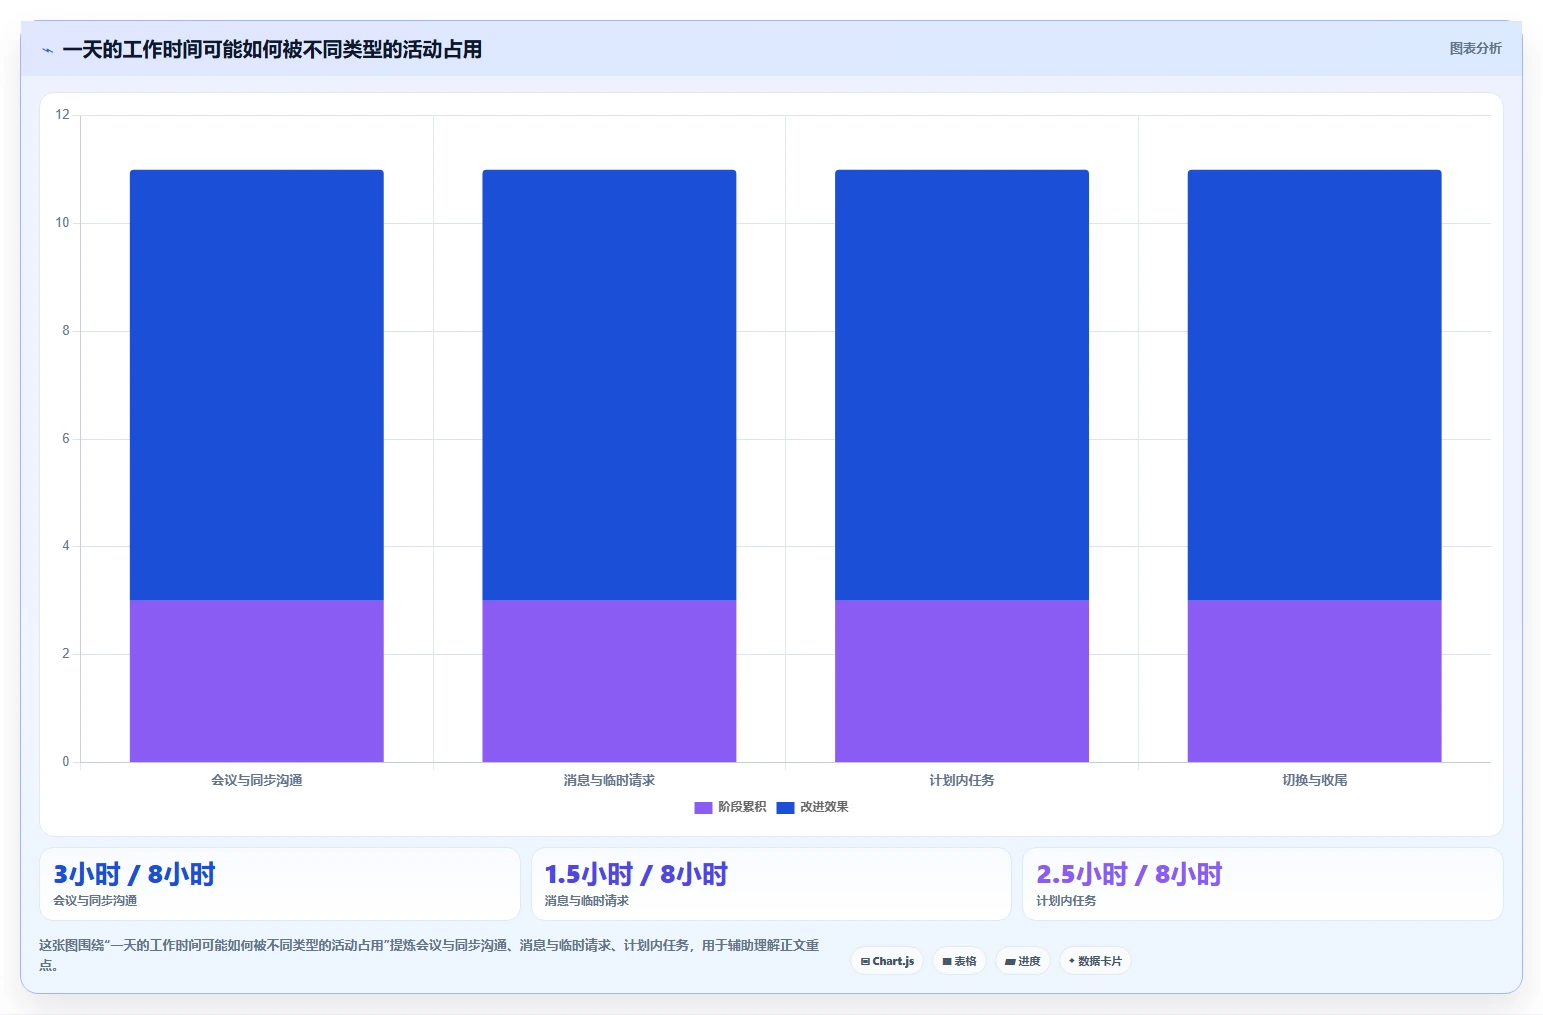Open the 2.5小时 / 8小时 stat card
1543x1015 pixels.
pyautogui.click(x=1263, y=884)
